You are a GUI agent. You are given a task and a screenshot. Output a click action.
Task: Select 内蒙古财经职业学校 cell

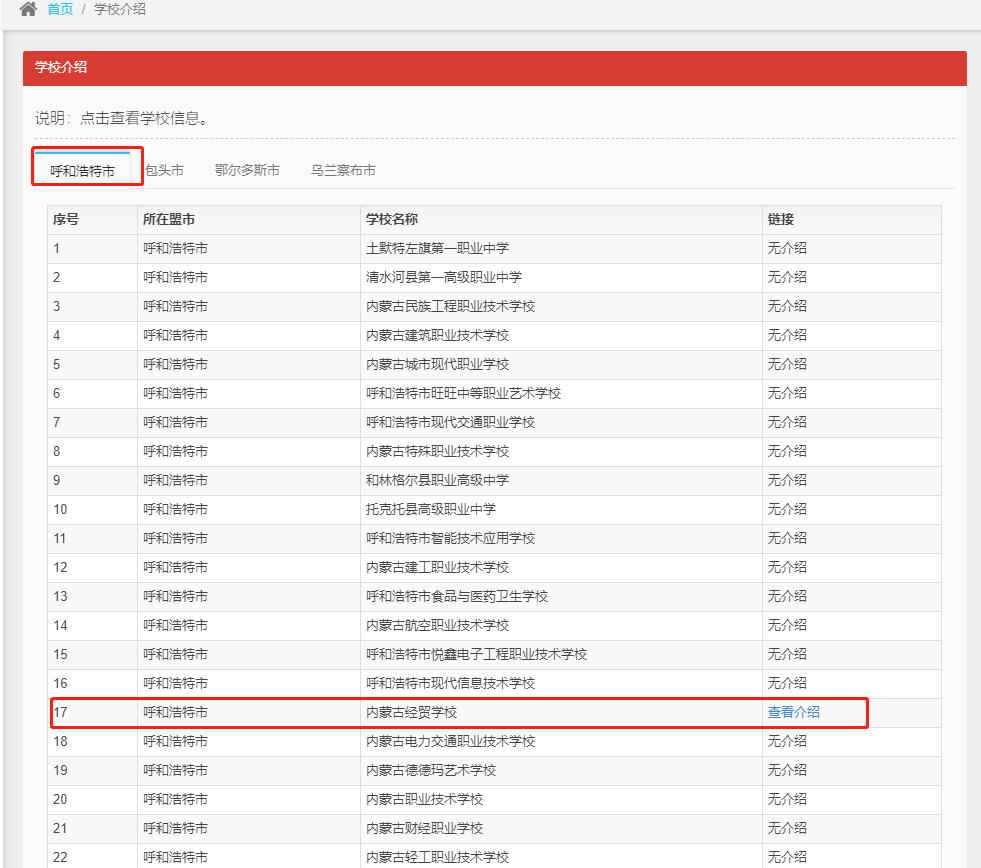tap(561, 829)
